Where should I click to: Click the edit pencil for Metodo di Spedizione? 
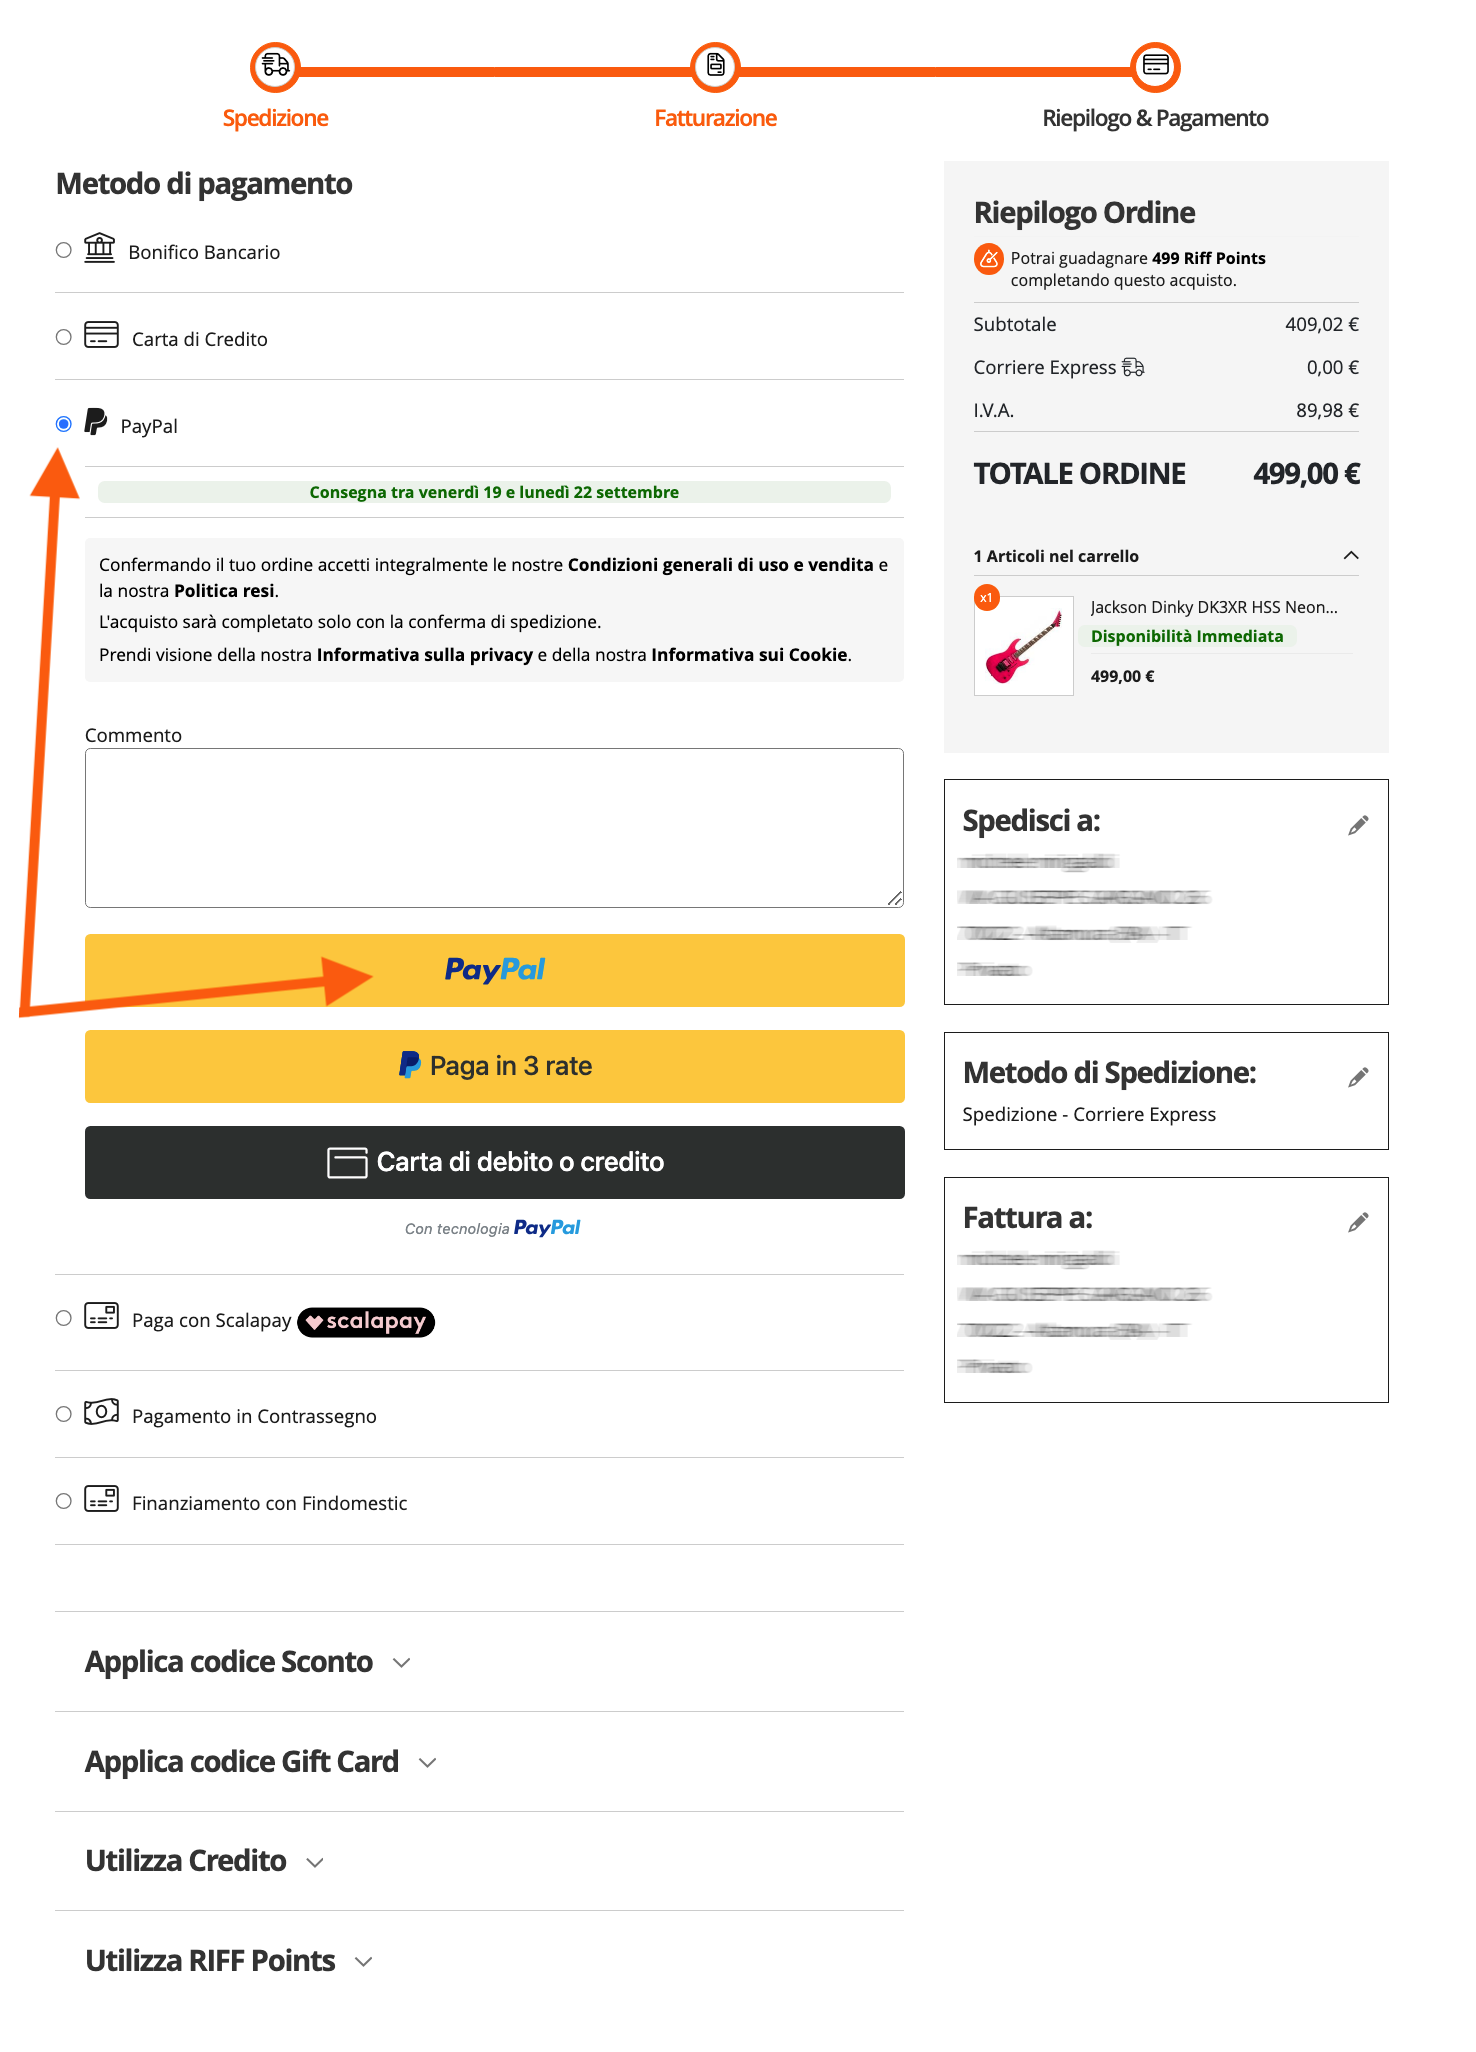point(1358,1079)
